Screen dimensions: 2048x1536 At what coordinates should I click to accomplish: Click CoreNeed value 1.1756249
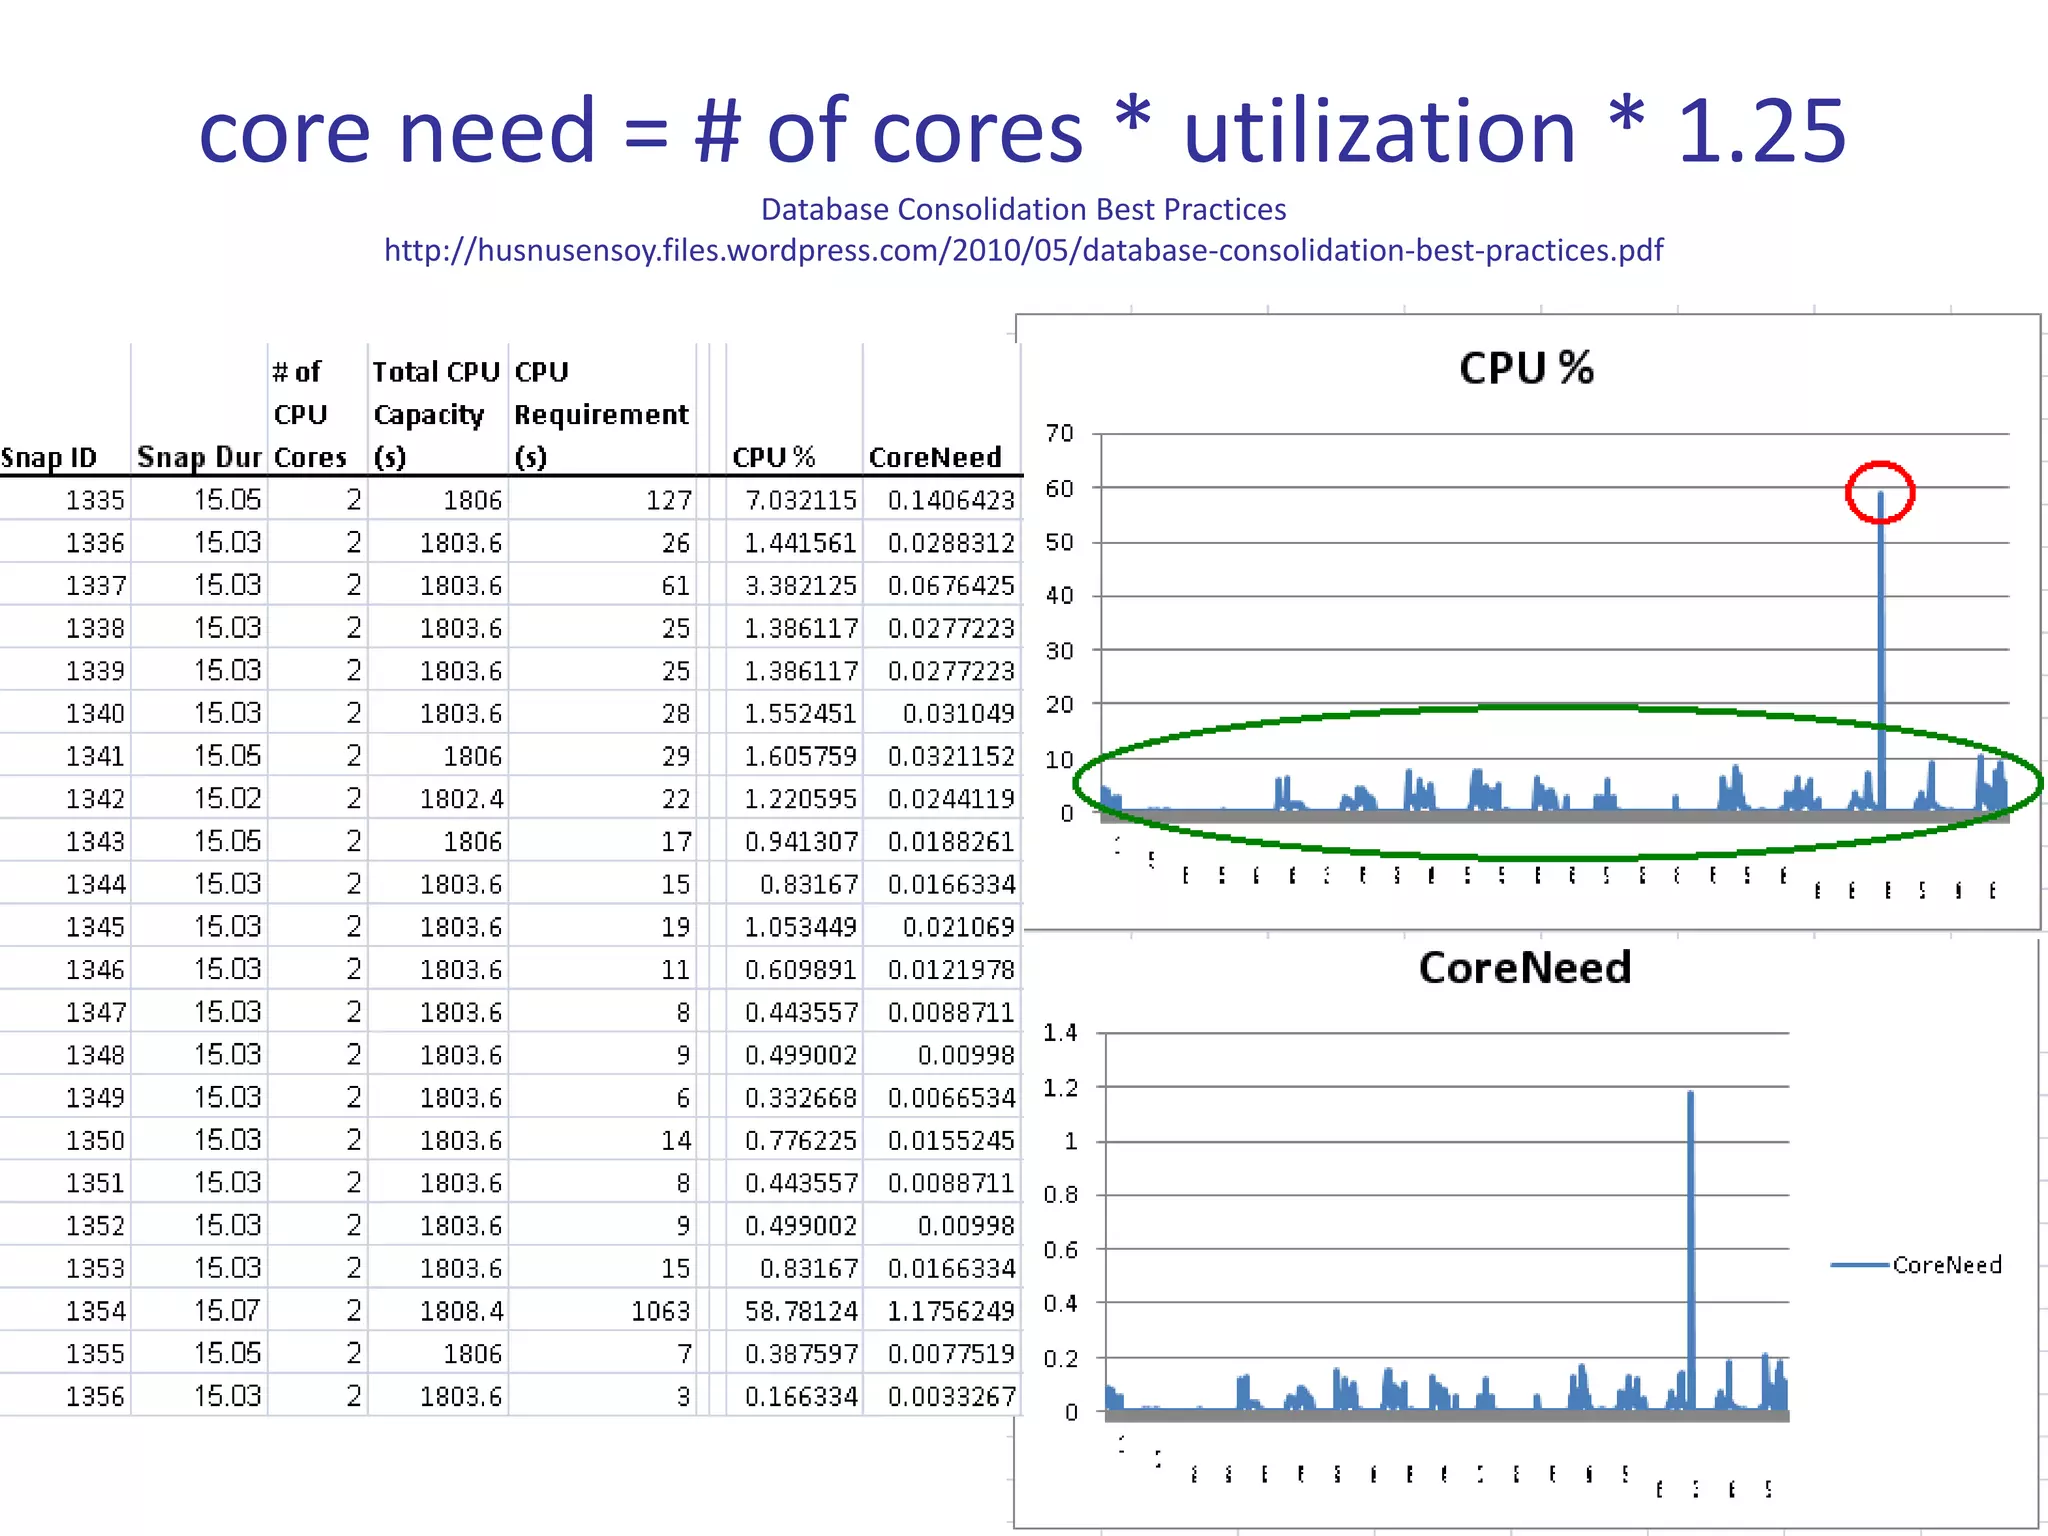[951, 1311]
